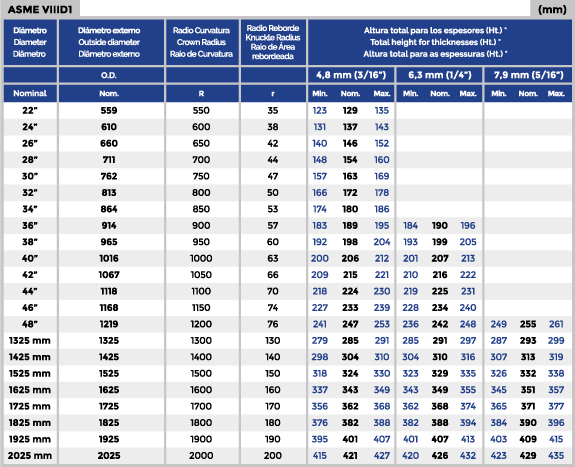Select height value 435 in last row
Image resolution: width=575 pixels, height=467 pixels.
(x=556, y=456)
